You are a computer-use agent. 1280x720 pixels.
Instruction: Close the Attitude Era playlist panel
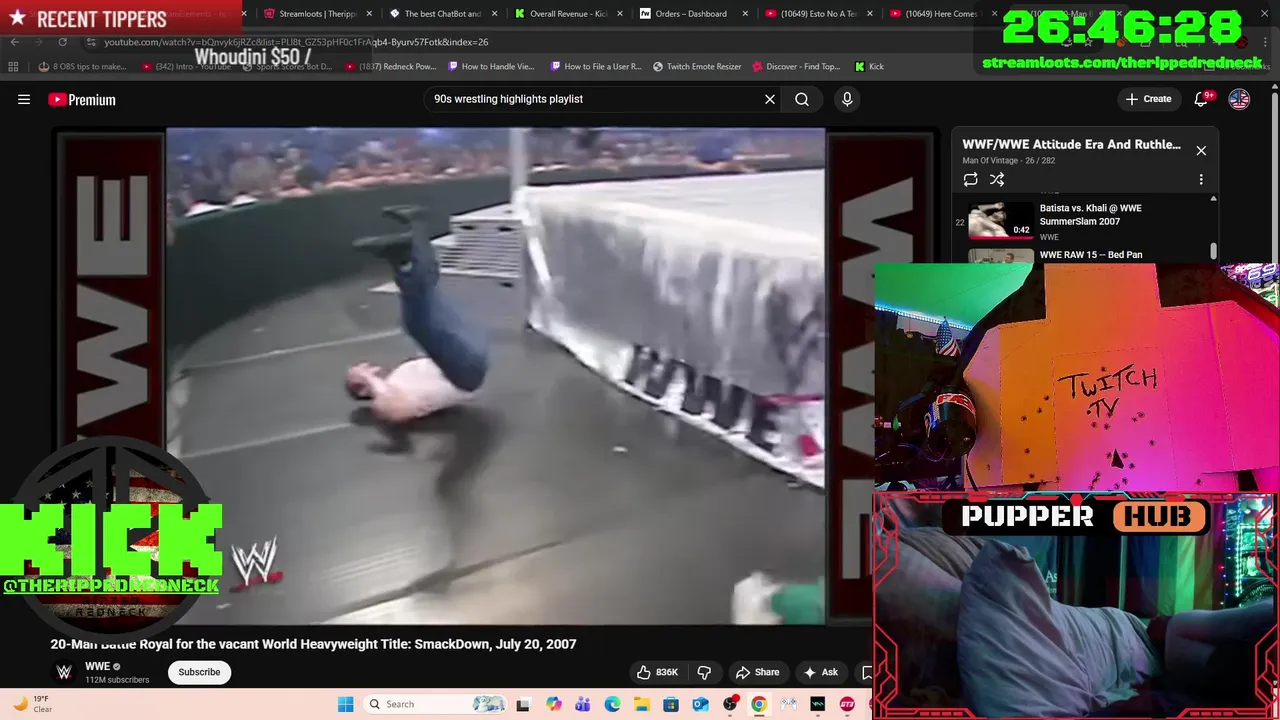pyautogui.click(x=1201, y=150)
